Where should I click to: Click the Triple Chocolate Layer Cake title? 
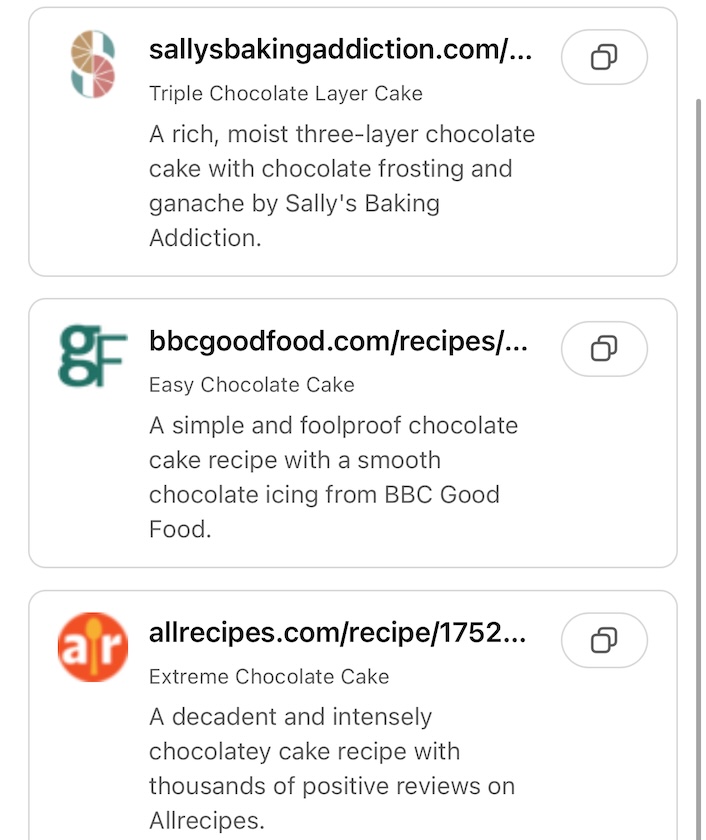(x=285, y=94)
